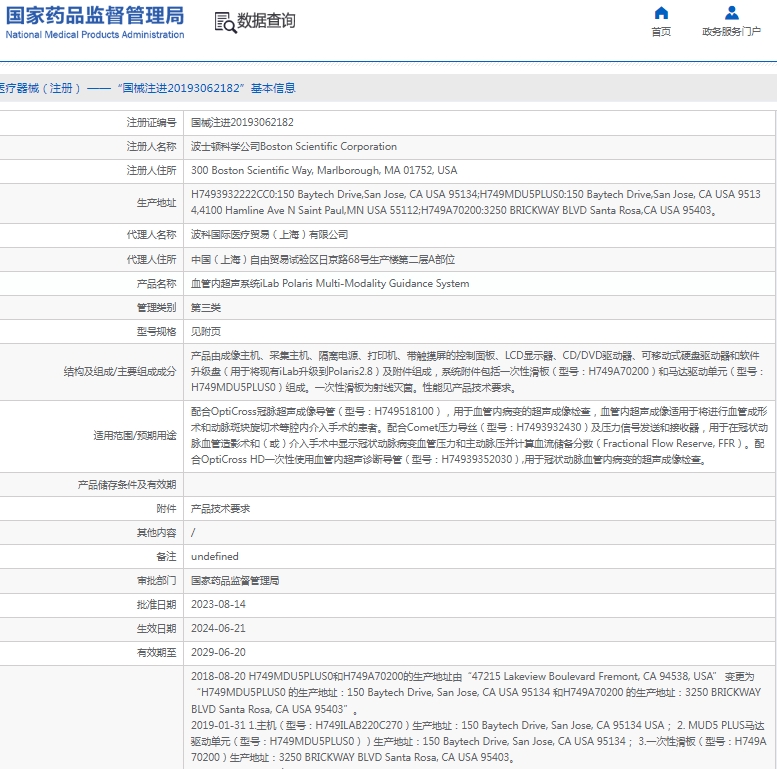Click the 代理人住所 label
Viewport: 777px width, 769px height.
pyautogui.click(x=151, y=260)
